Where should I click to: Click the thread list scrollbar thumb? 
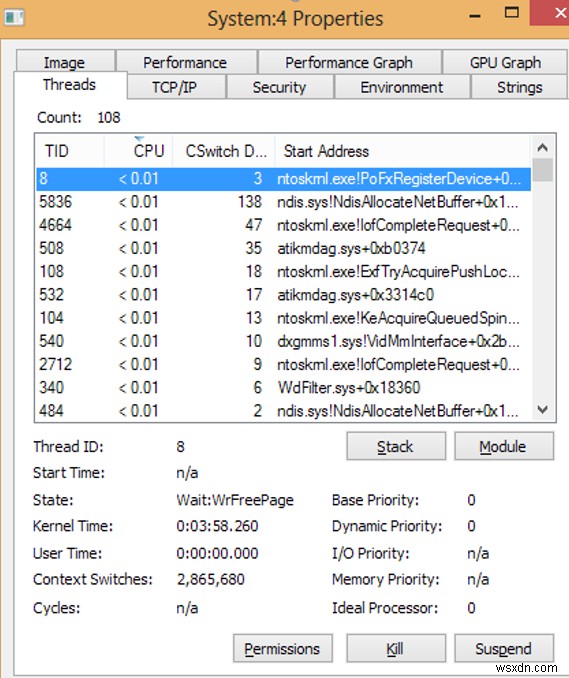[543, 170]
